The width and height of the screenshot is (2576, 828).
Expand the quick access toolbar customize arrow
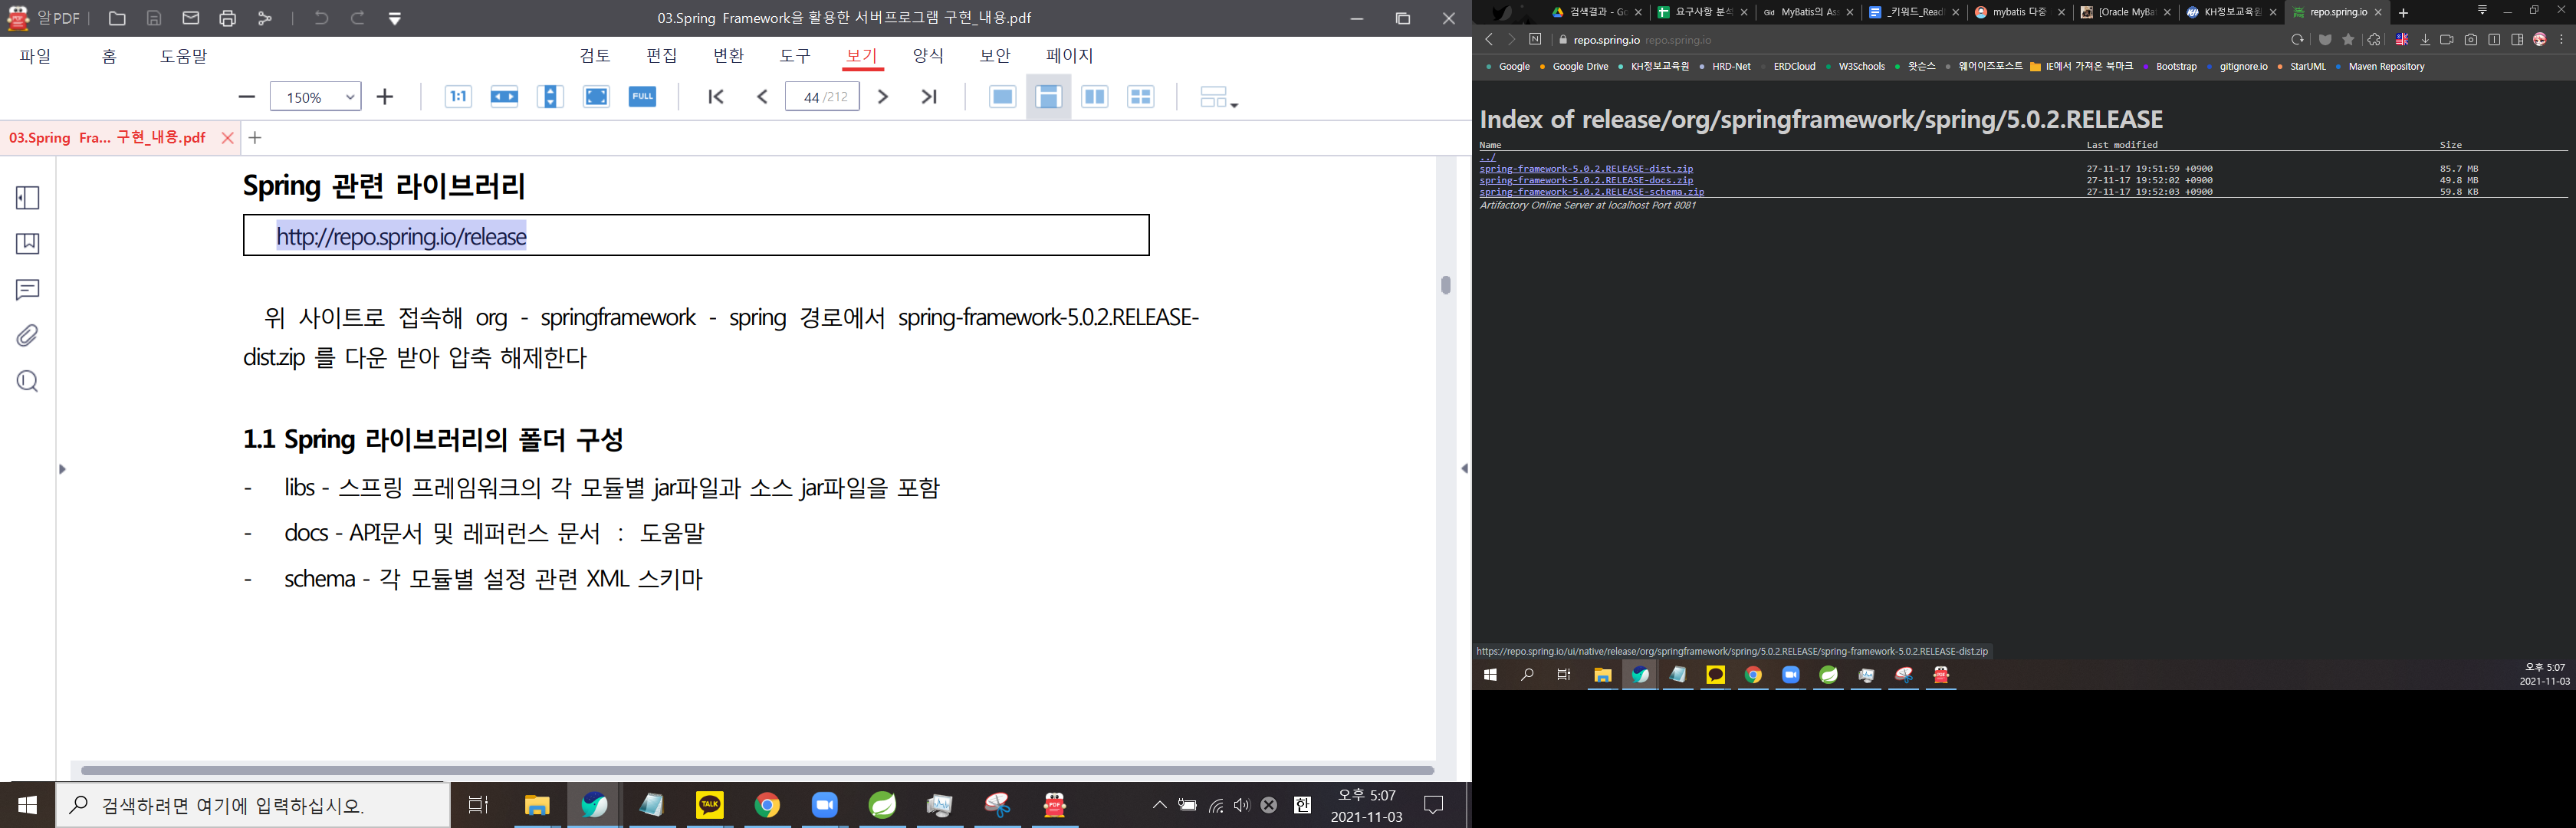click(x=395, y=19)
